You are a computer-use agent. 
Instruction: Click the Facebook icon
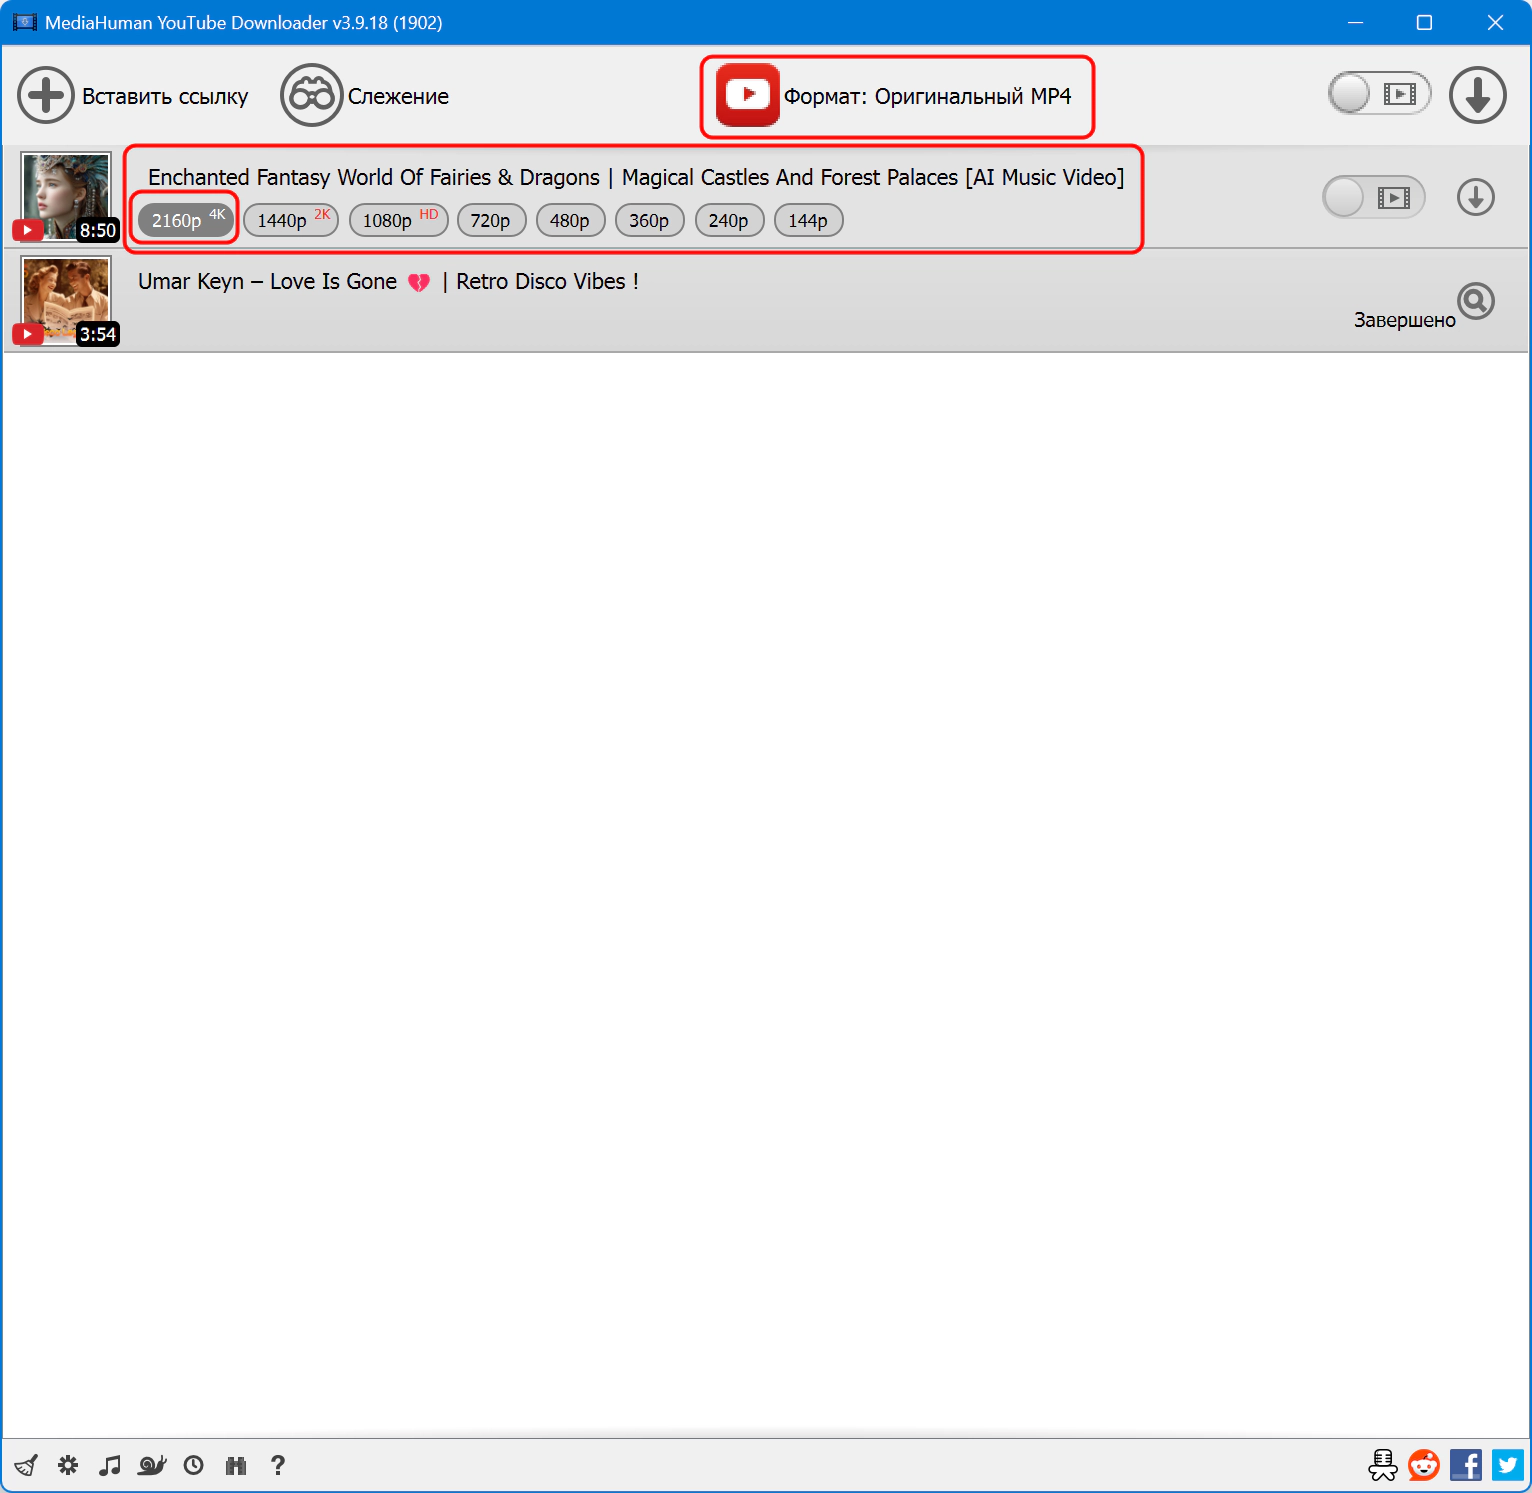pos(1466,1465)
